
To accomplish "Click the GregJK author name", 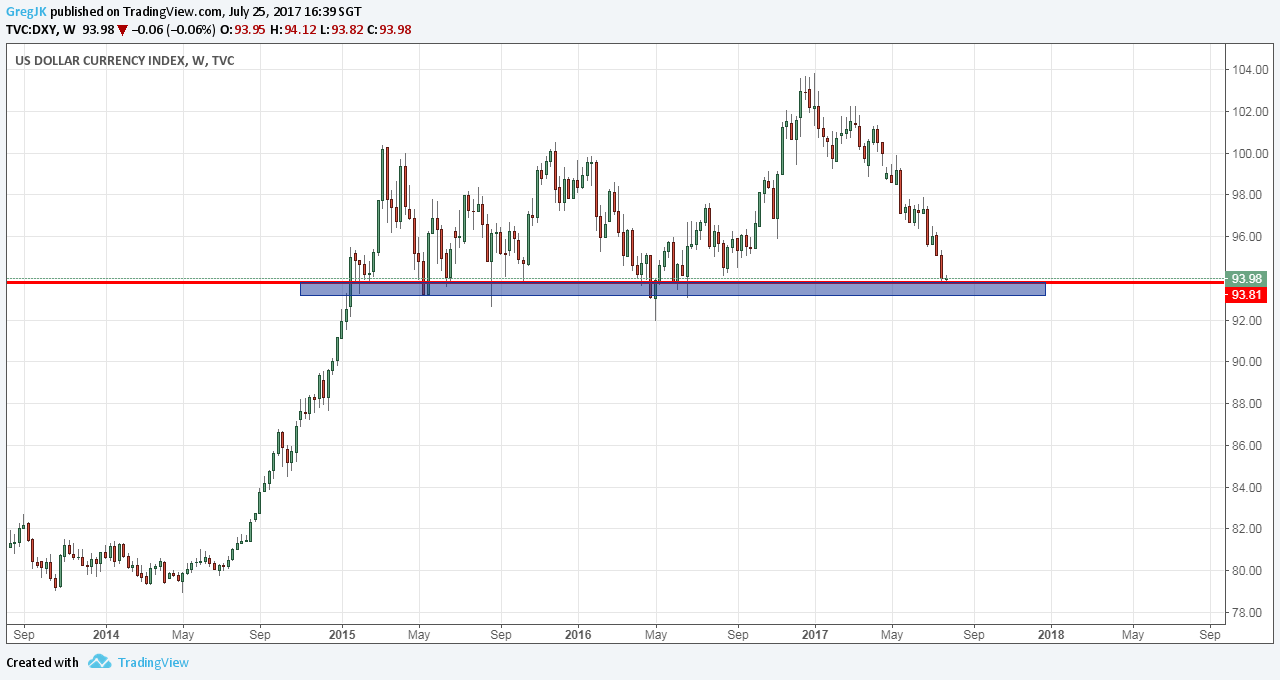I will 26,12.
